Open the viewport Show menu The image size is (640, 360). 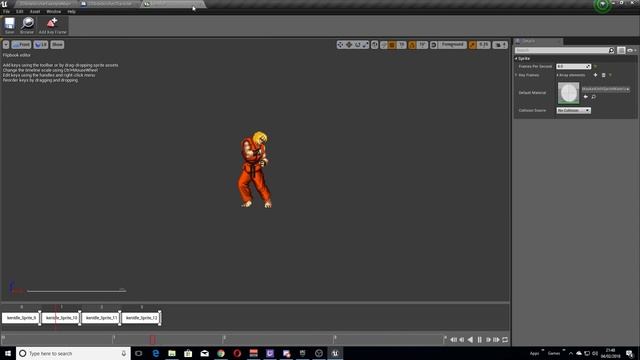(57, 44)
